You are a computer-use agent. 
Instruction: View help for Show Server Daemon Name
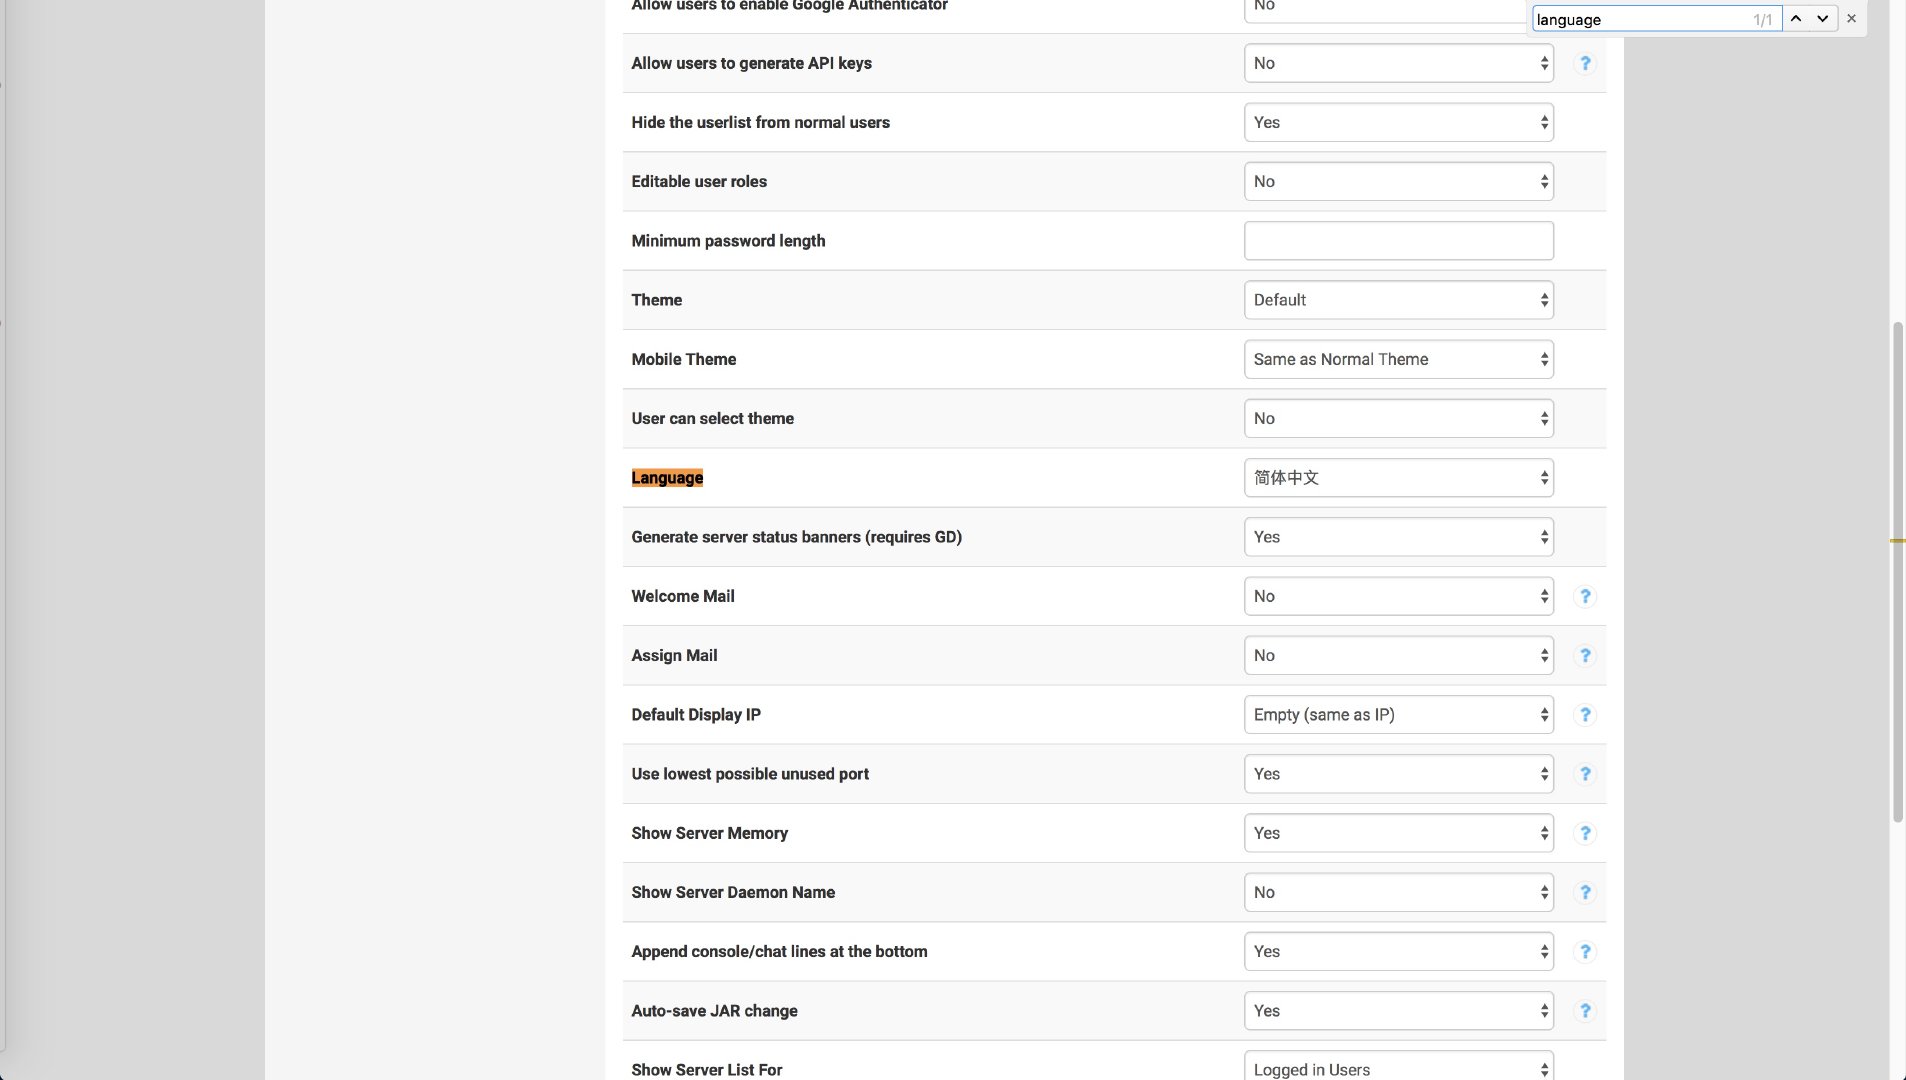tap(1585, 893)
